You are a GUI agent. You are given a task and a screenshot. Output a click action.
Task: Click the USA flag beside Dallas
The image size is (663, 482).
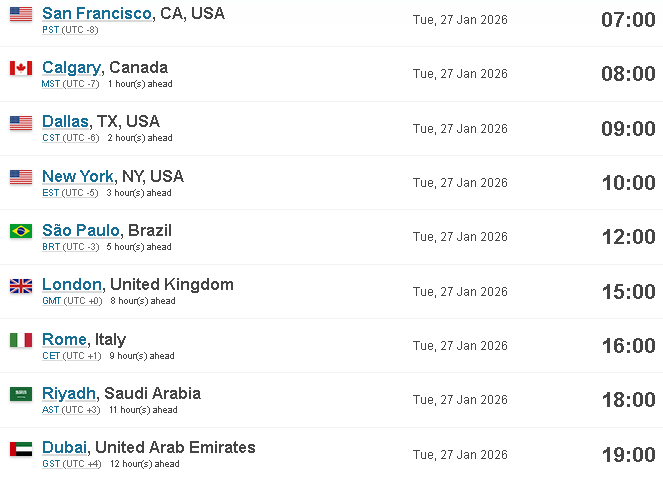point(21,123)
